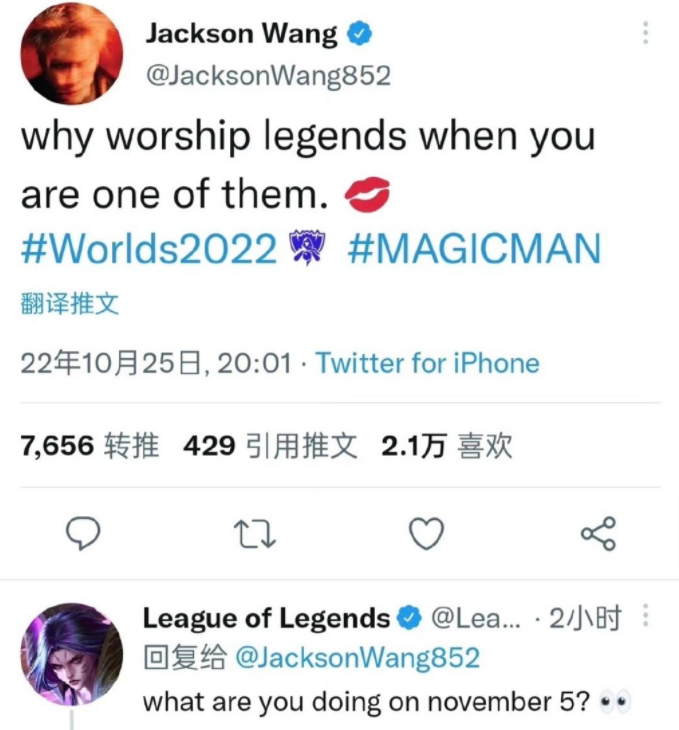The image size is (679, 730).
Task: Open League of Legends reply three-dot menu
Action: 645,615
